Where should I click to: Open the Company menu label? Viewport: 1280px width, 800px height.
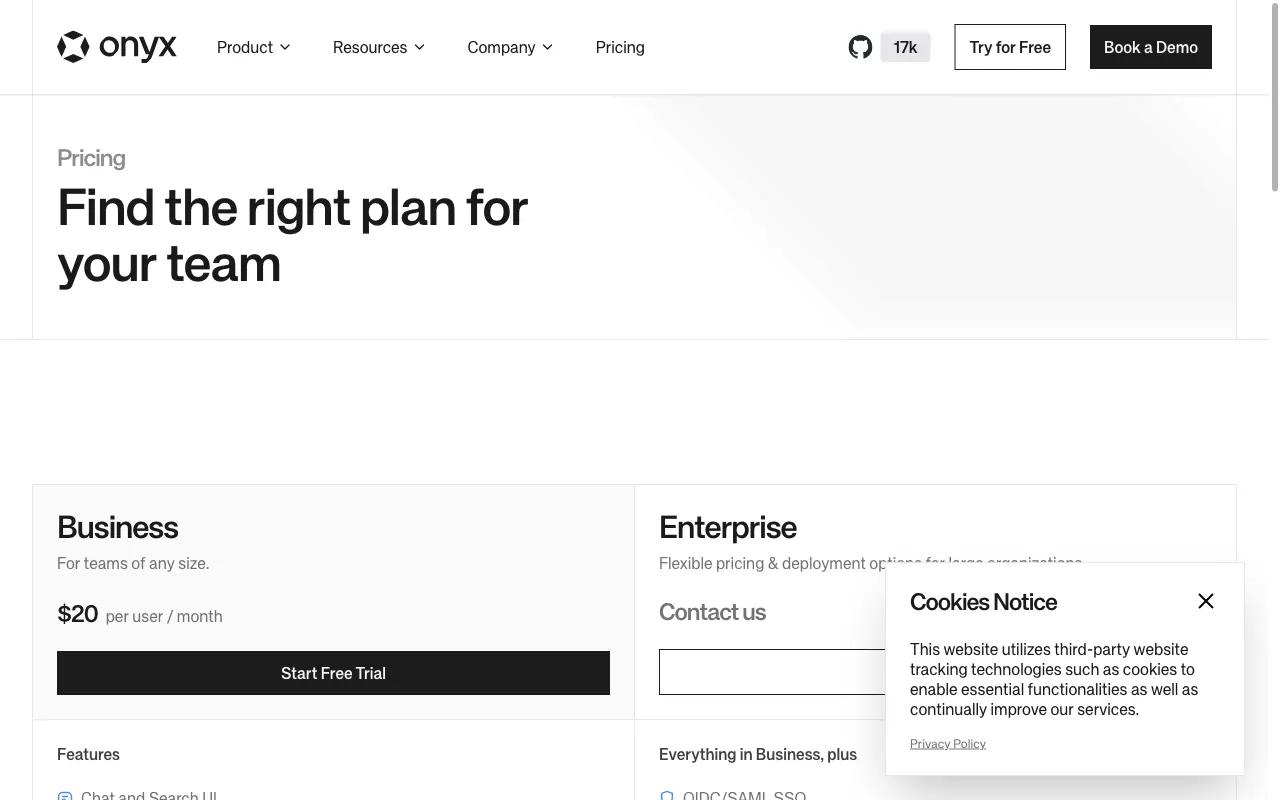click(x=501, y=47)
